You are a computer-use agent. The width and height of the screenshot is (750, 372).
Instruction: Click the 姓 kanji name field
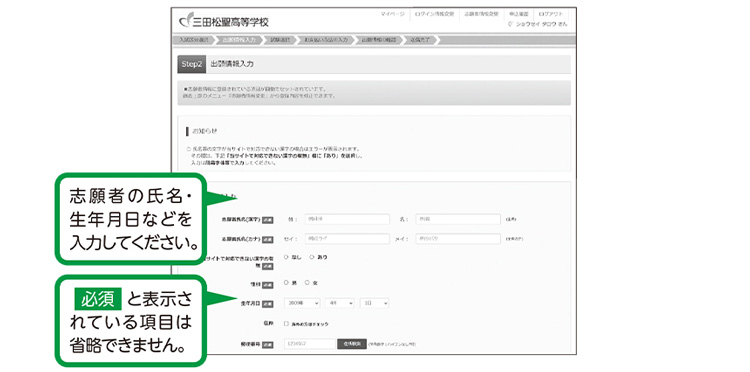346,219
